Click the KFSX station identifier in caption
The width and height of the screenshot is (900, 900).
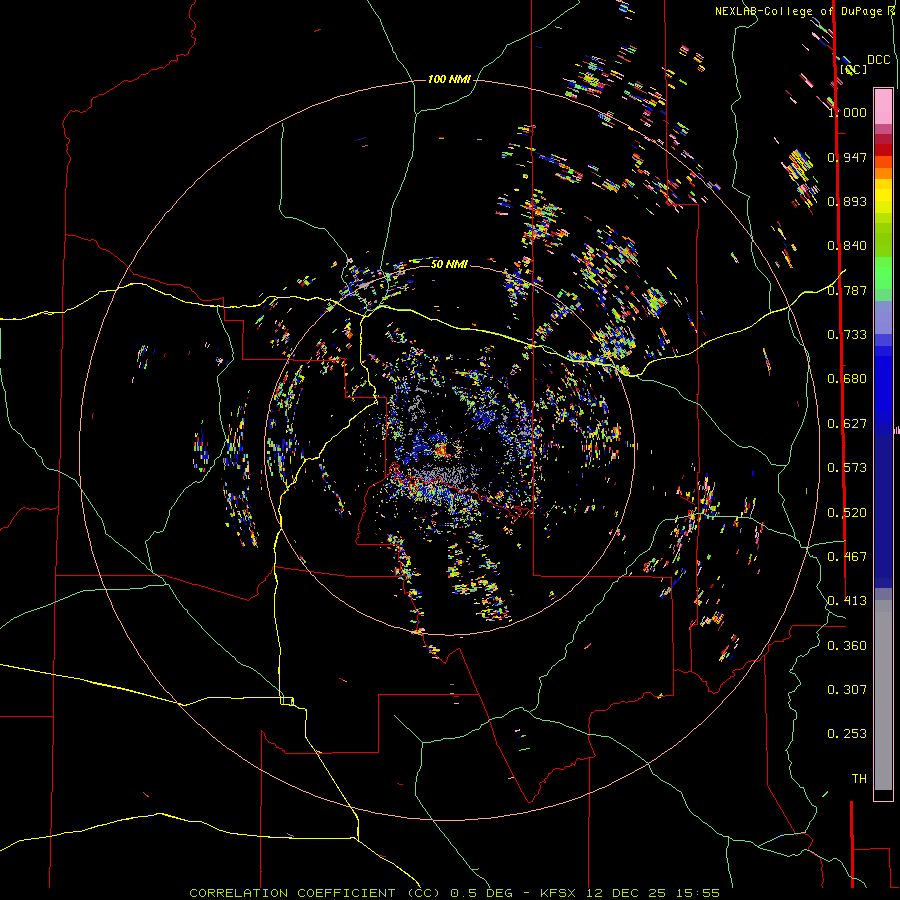pyautogui.click(x=559, y=893)
